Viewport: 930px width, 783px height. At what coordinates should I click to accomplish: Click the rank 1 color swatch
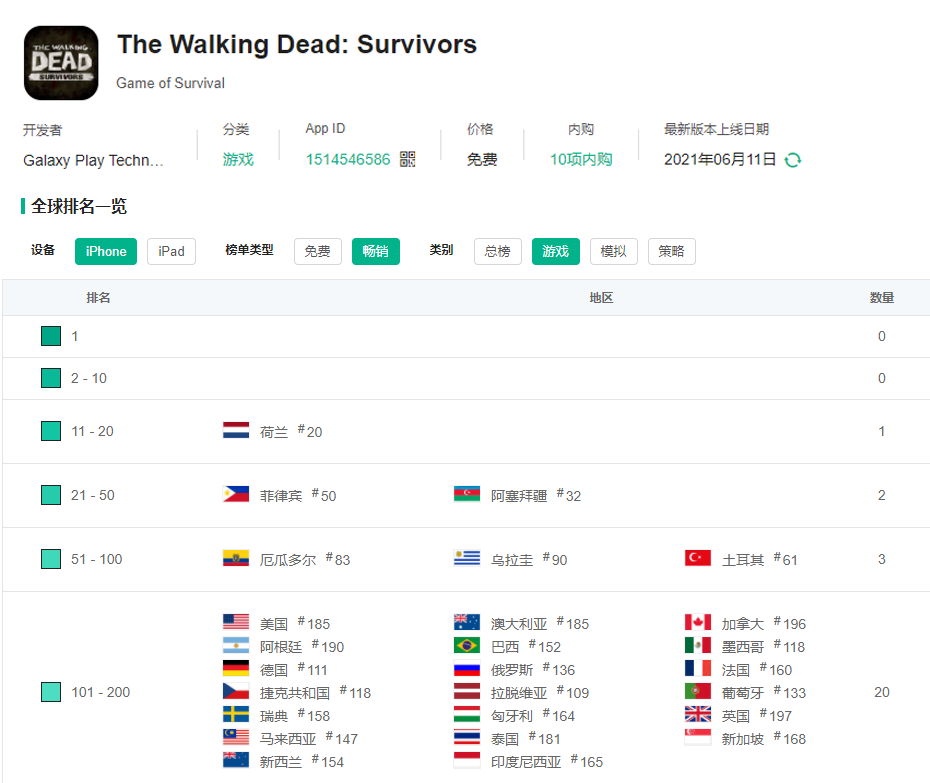tap(51, 336)
